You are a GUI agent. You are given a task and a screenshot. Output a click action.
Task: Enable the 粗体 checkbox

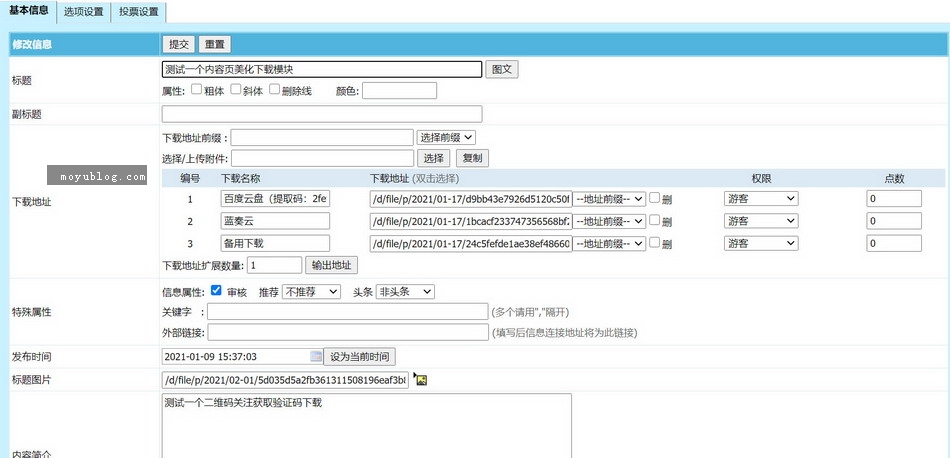pyautogui.click(x=196, y=90)
